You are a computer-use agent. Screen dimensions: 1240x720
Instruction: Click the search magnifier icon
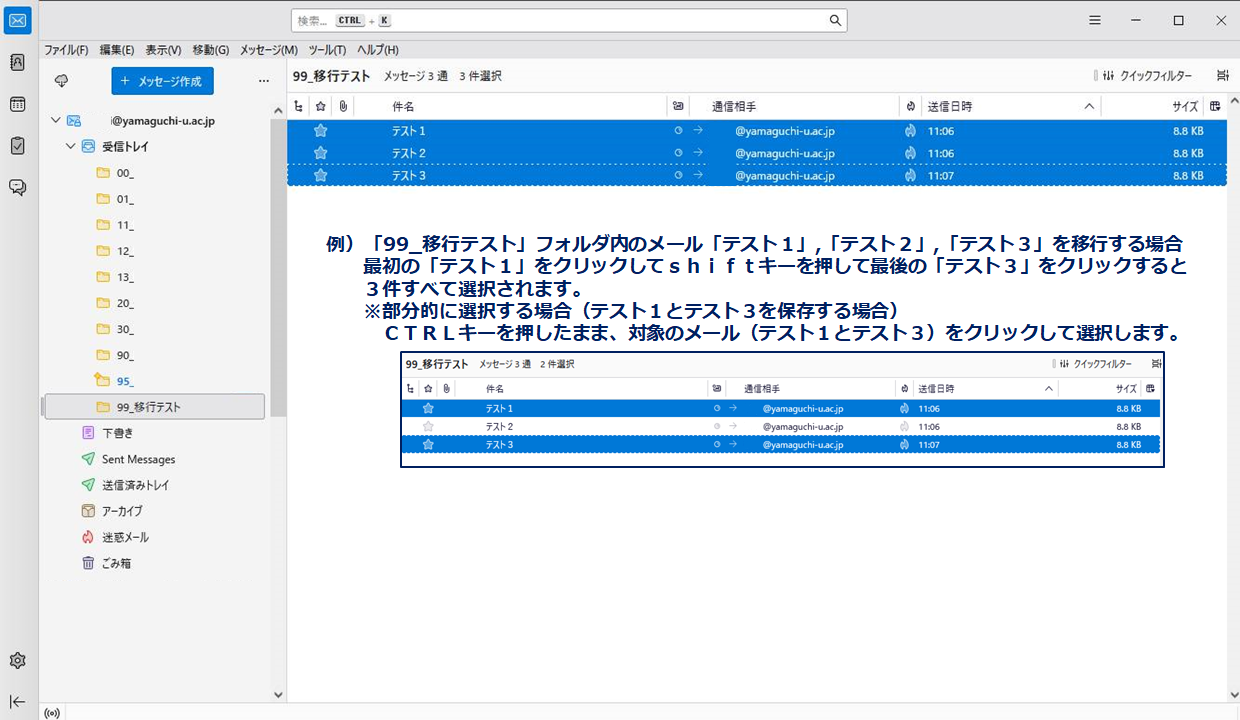(835, 20)
